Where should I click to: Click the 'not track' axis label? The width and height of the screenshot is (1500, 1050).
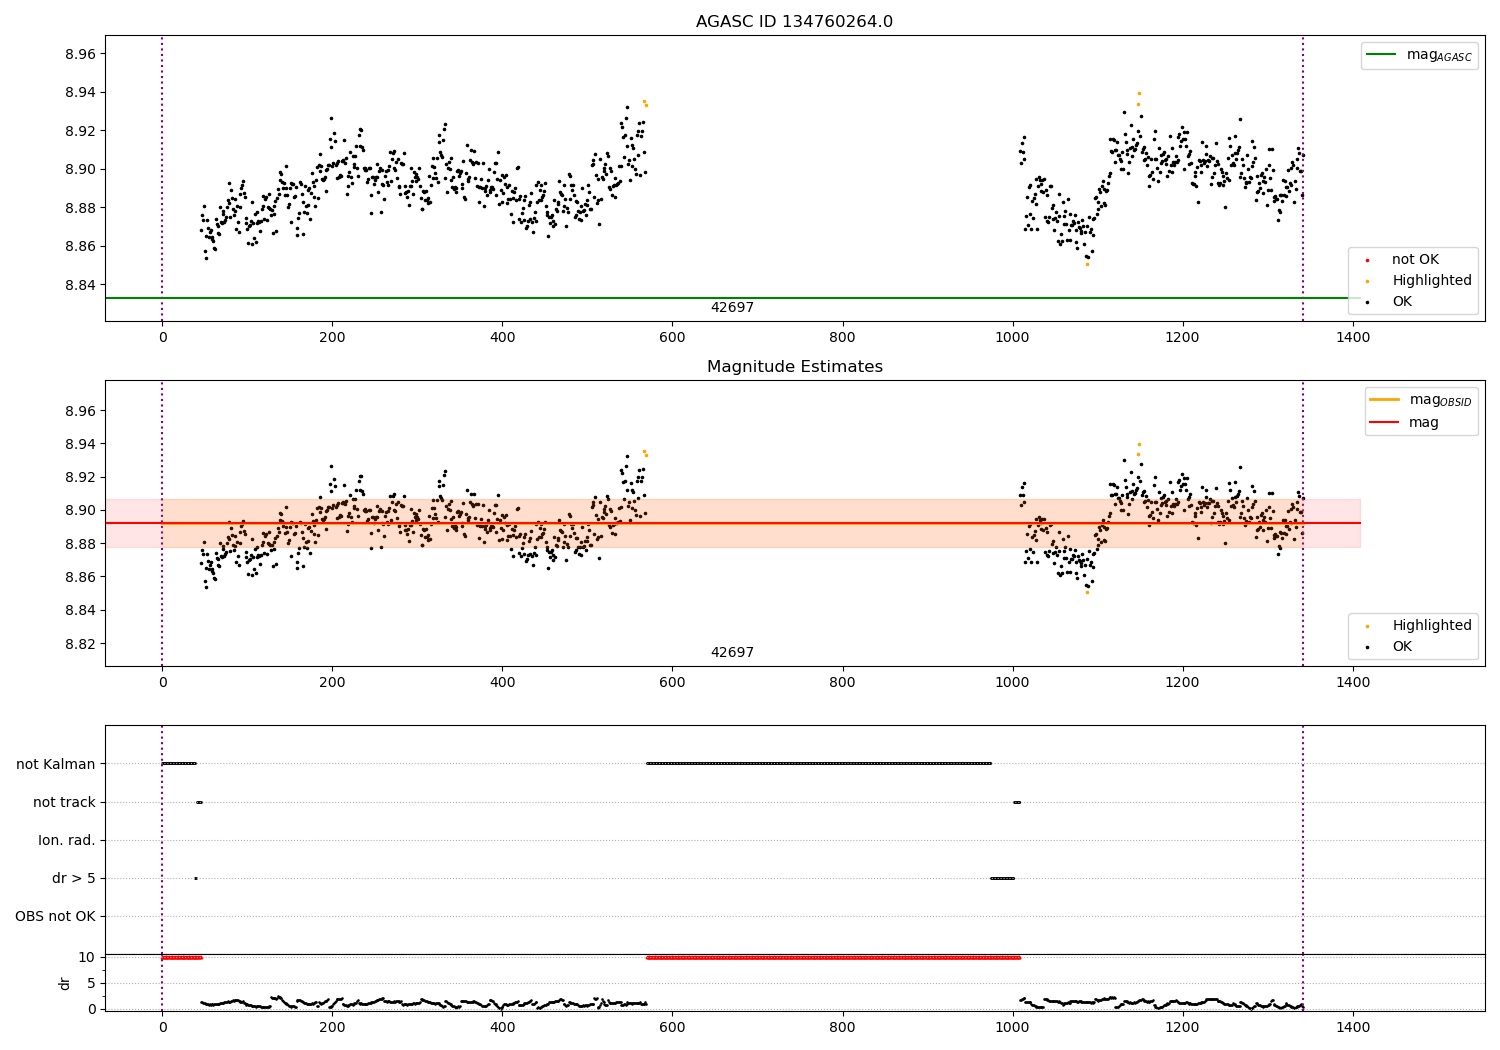[x=64, y=803]
